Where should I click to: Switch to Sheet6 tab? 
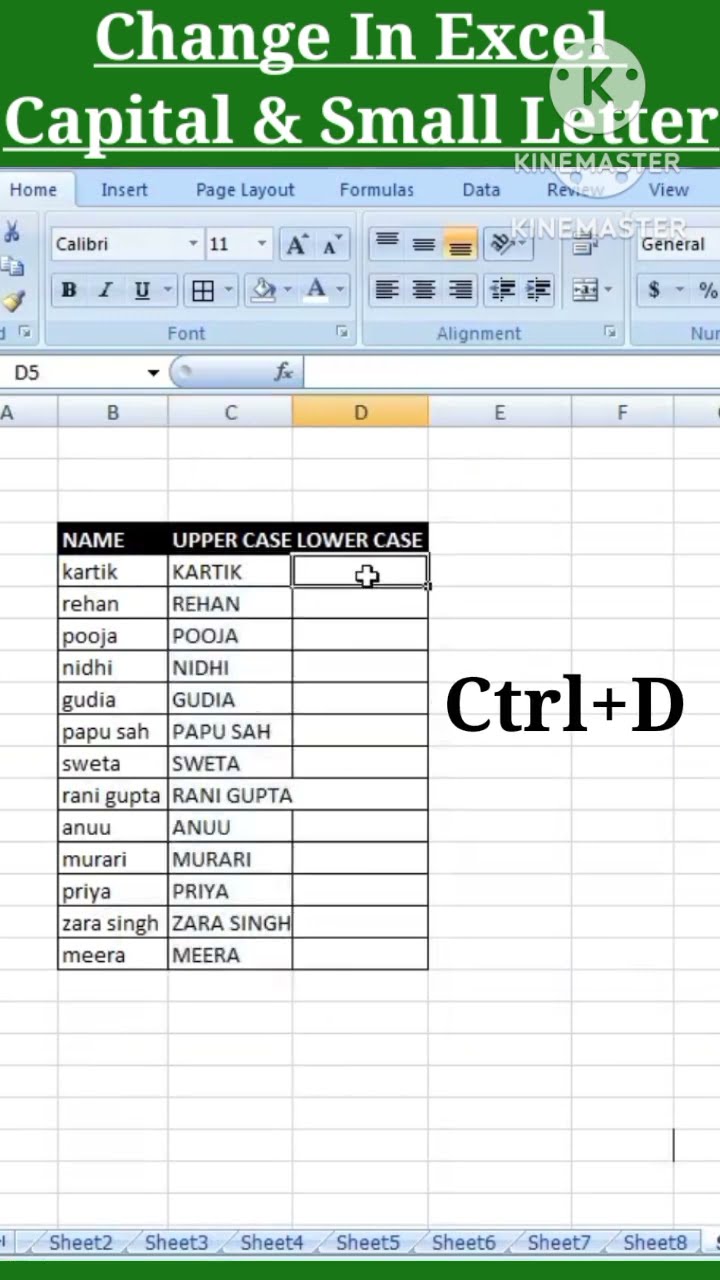[464, 1242]
